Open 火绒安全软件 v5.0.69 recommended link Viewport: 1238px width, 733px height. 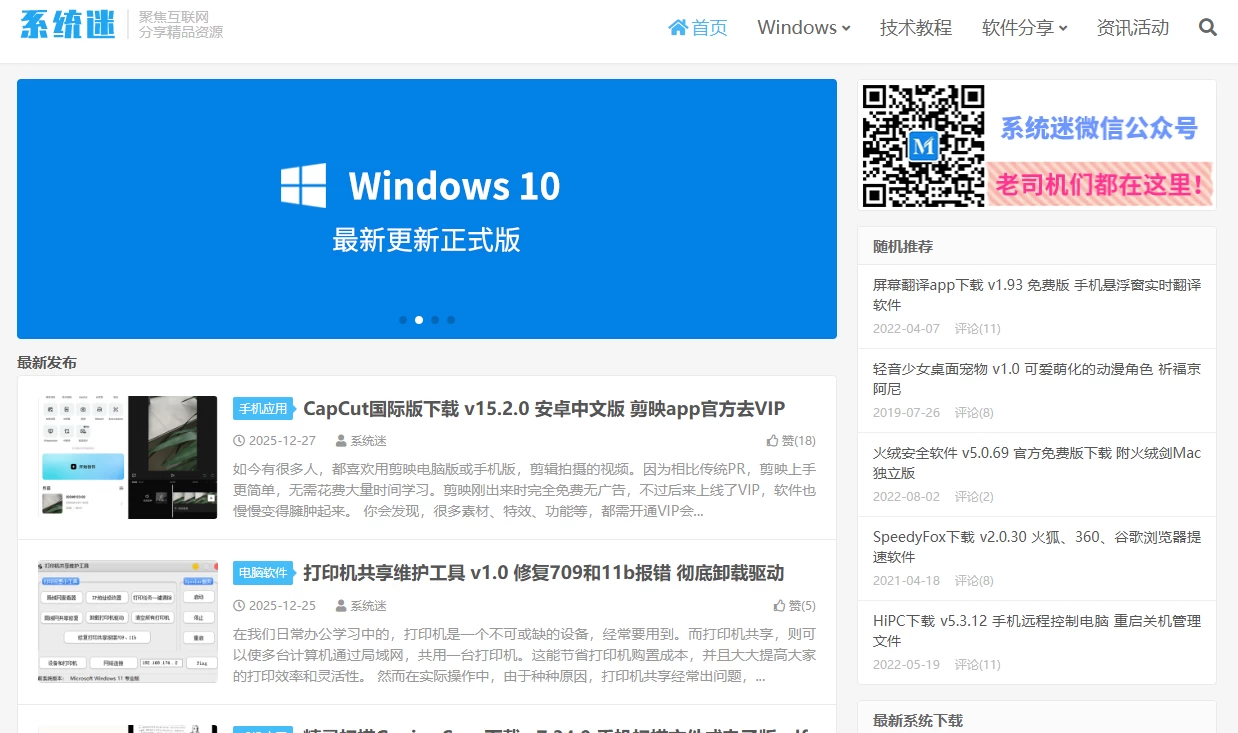coord(1036,462)
